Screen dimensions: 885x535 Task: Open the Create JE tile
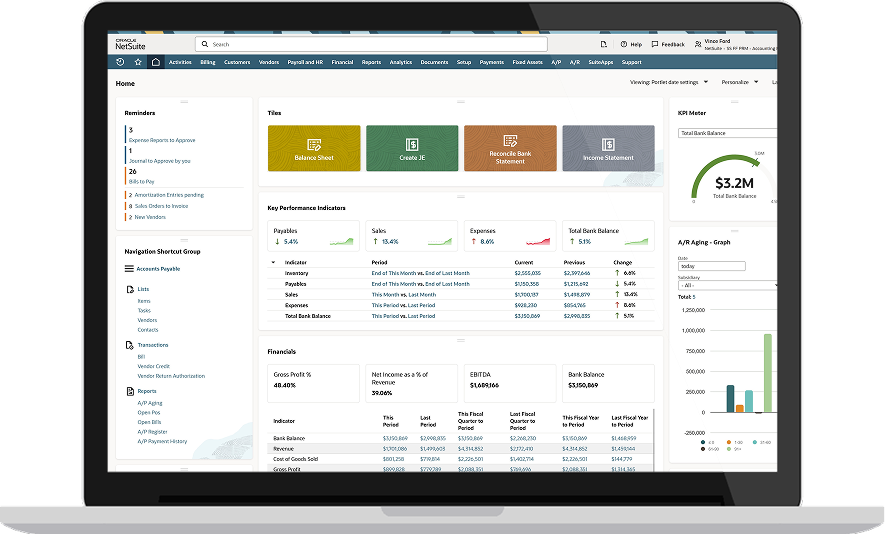412,149
